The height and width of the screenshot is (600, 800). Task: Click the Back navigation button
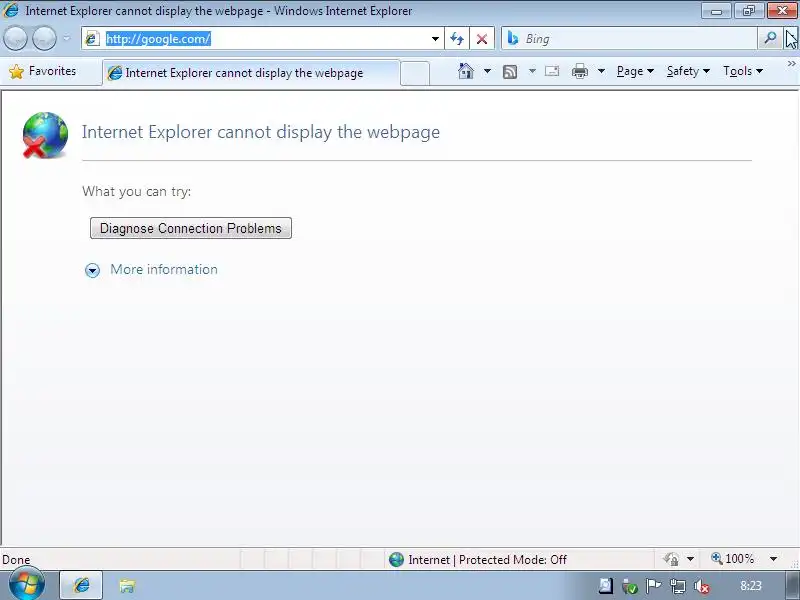(15, 38)
